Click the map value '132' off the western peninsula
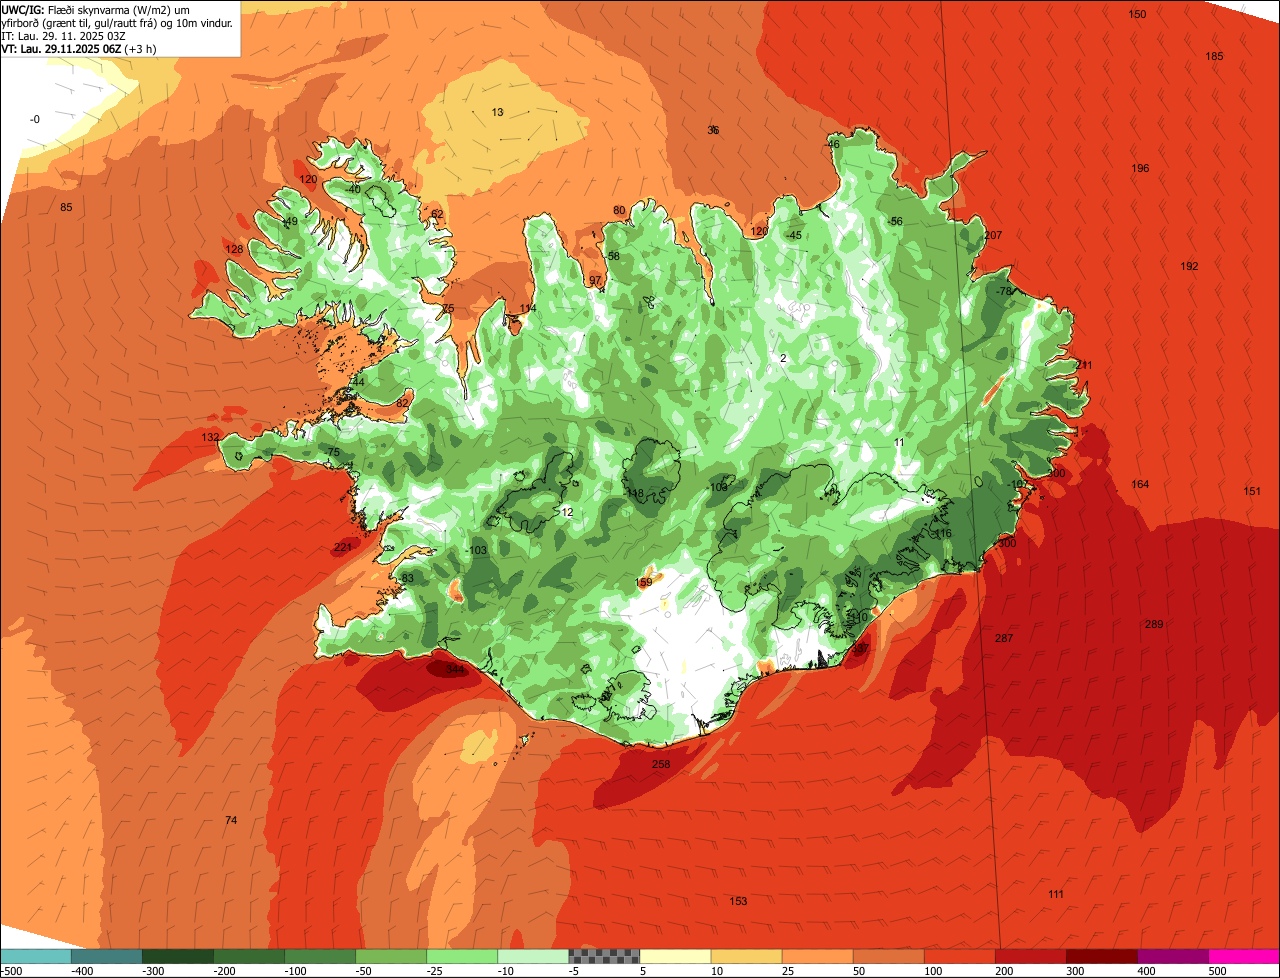 (210, 437)
